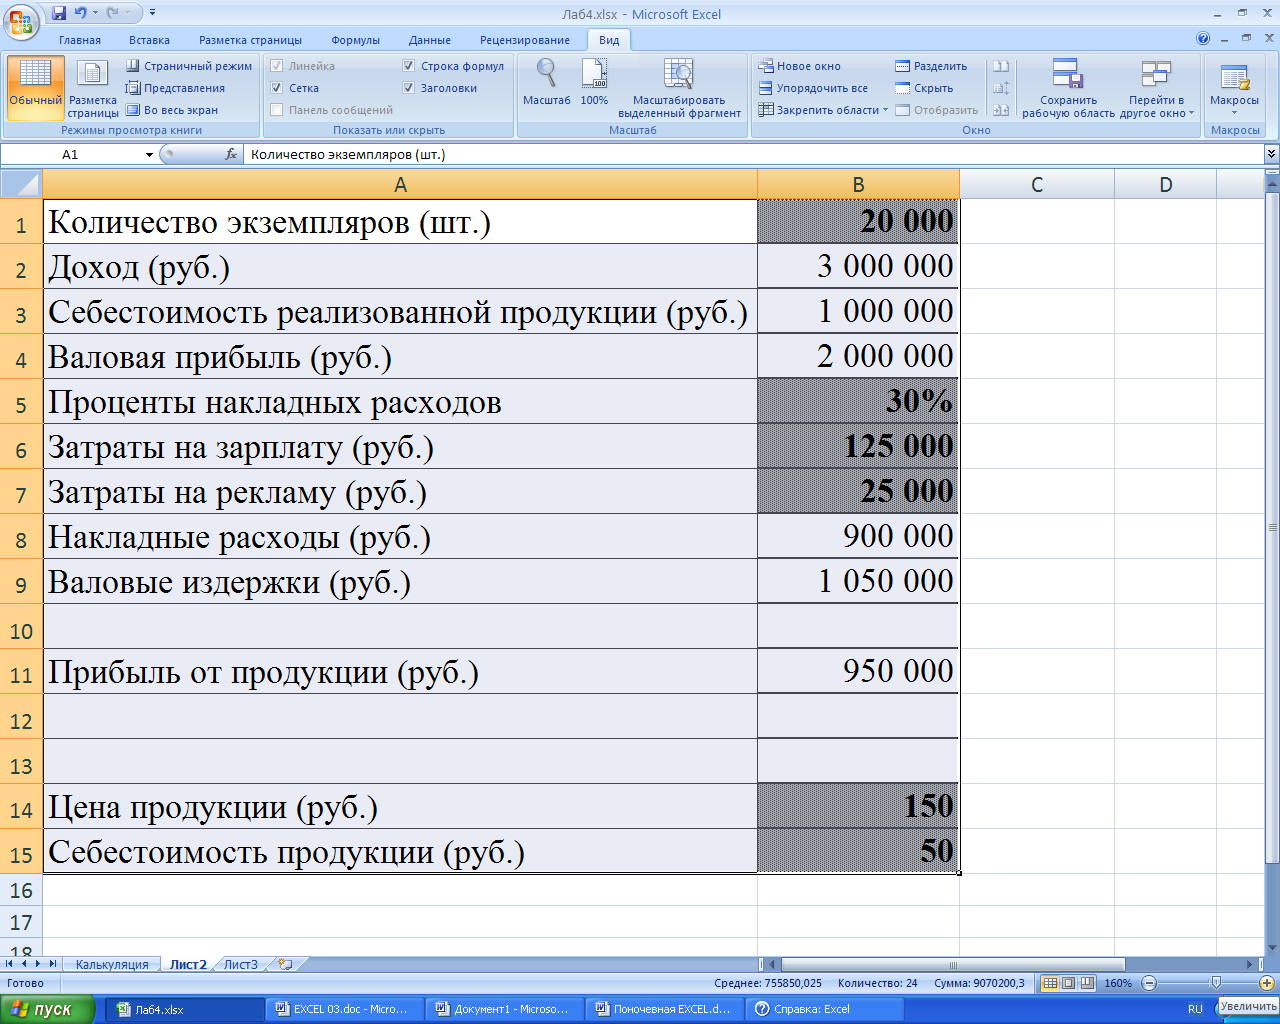1280x1024 pixels.
Task: Set zoom to 100%
Action: 594,82
